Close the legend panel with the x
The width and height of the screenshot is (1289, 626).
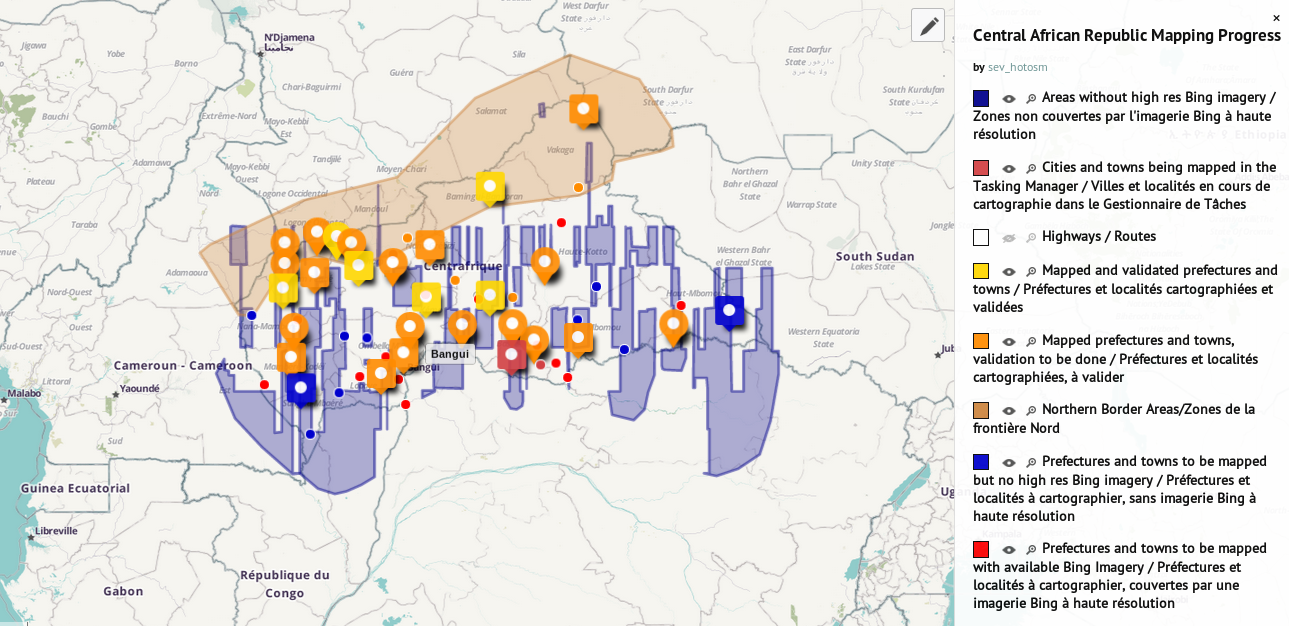tap(1276, 18)
